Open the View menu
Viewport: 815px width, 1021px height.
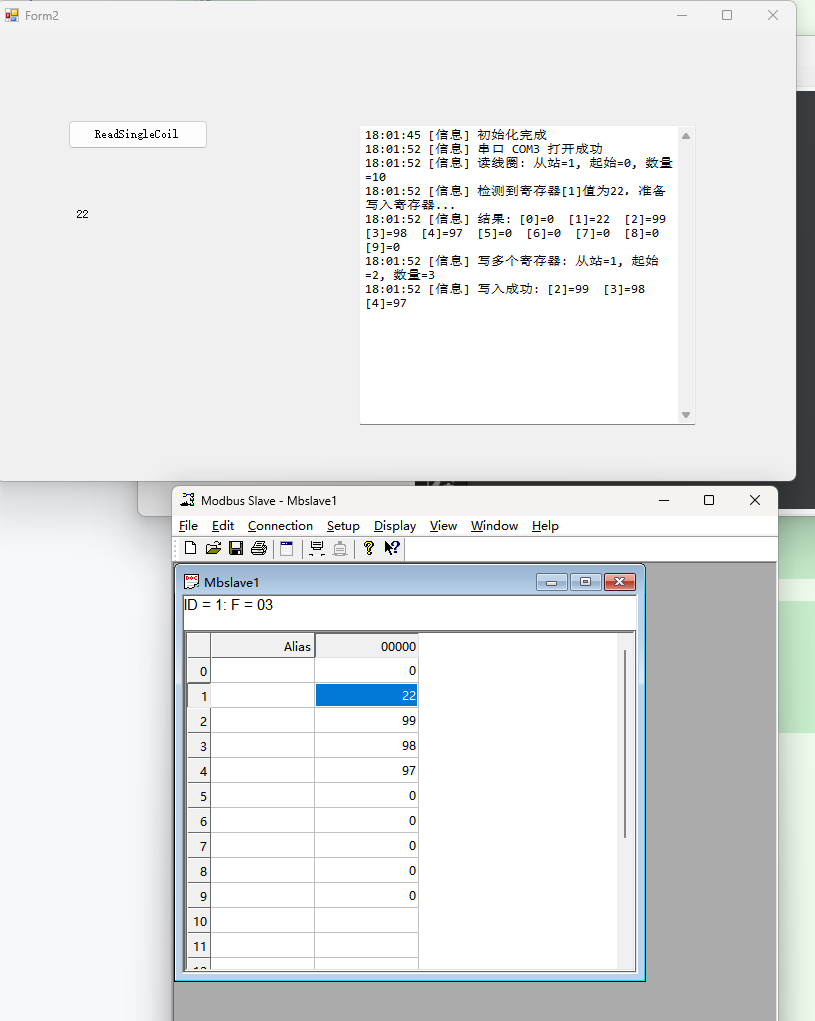click(x=443, y=525)
